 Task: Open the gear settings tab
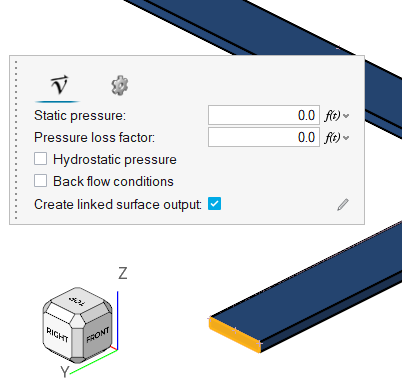(x=120, y=86)
